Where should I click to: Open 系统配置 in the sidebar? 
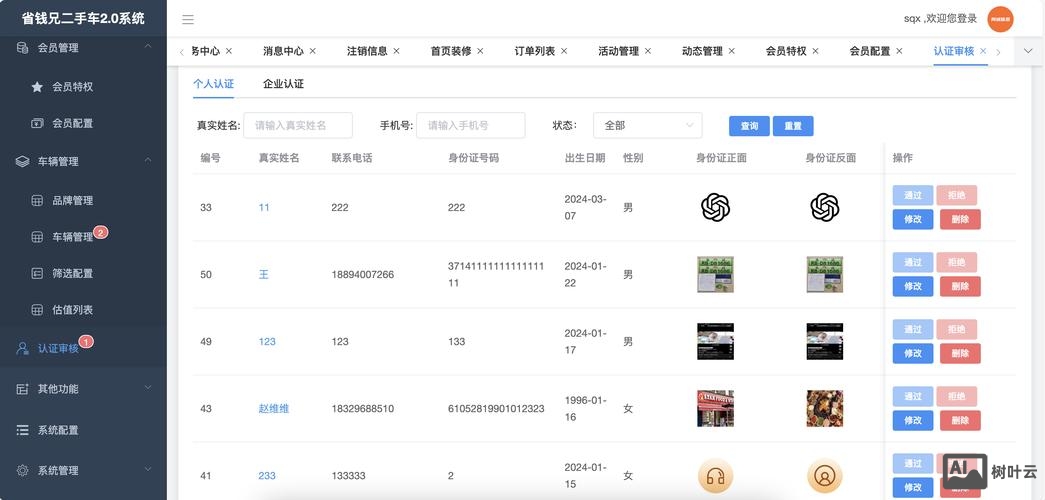tap(58, 430)
